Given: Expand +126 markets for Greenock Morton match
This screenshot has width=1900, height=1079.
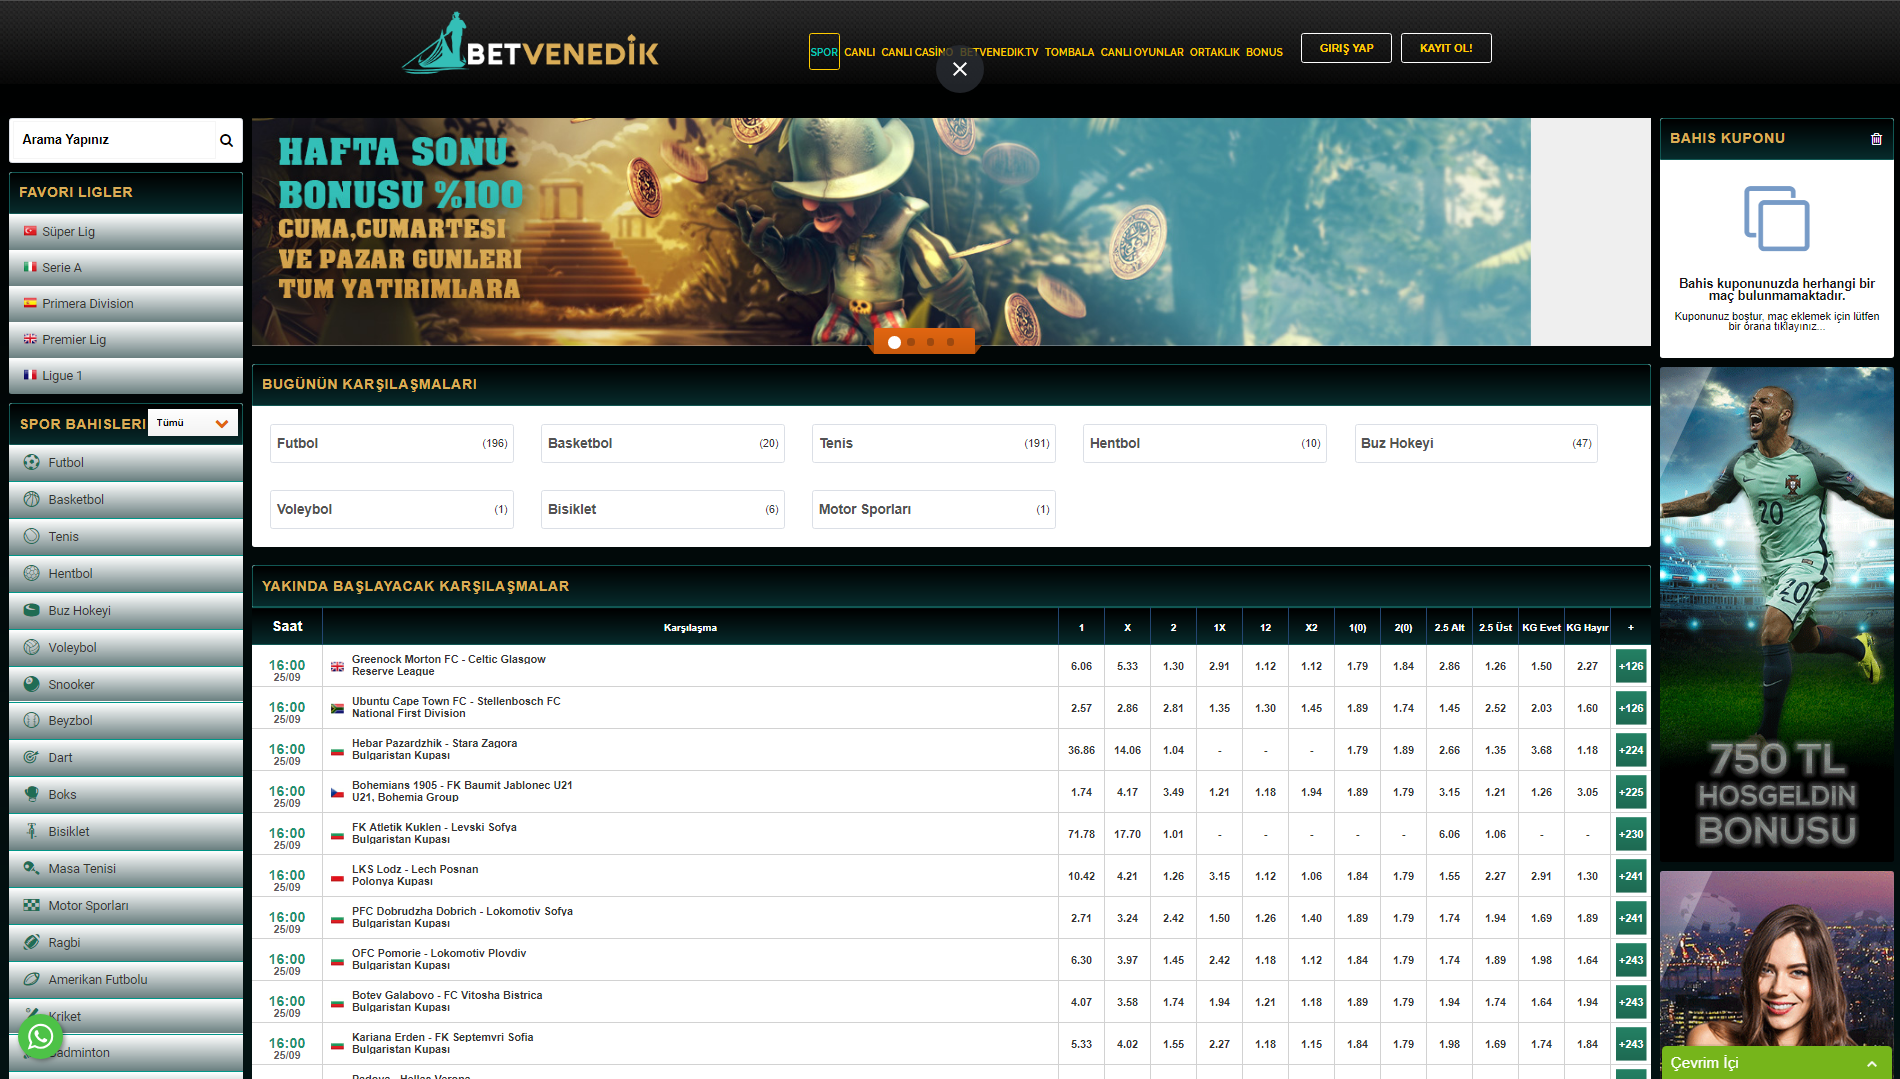Looking at the screenshot, I should click(1630, 666).
